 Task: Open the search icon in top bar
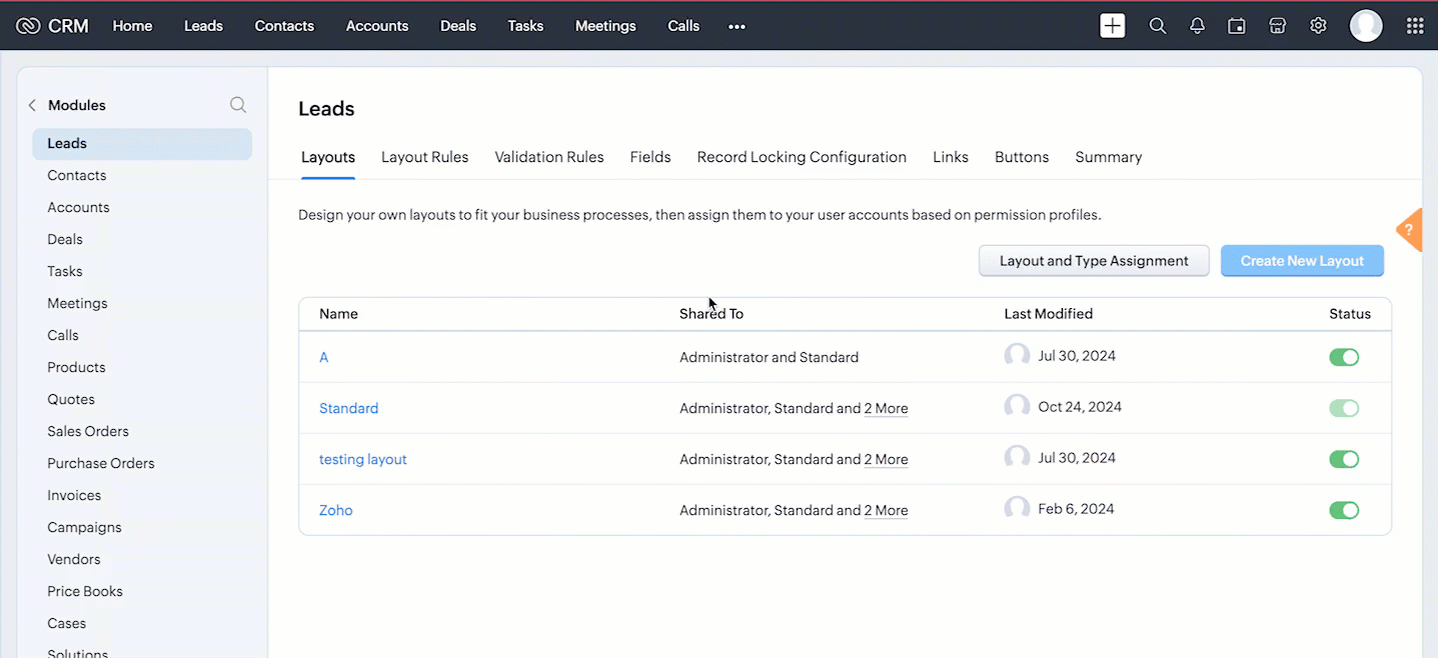coord(1157,26)
